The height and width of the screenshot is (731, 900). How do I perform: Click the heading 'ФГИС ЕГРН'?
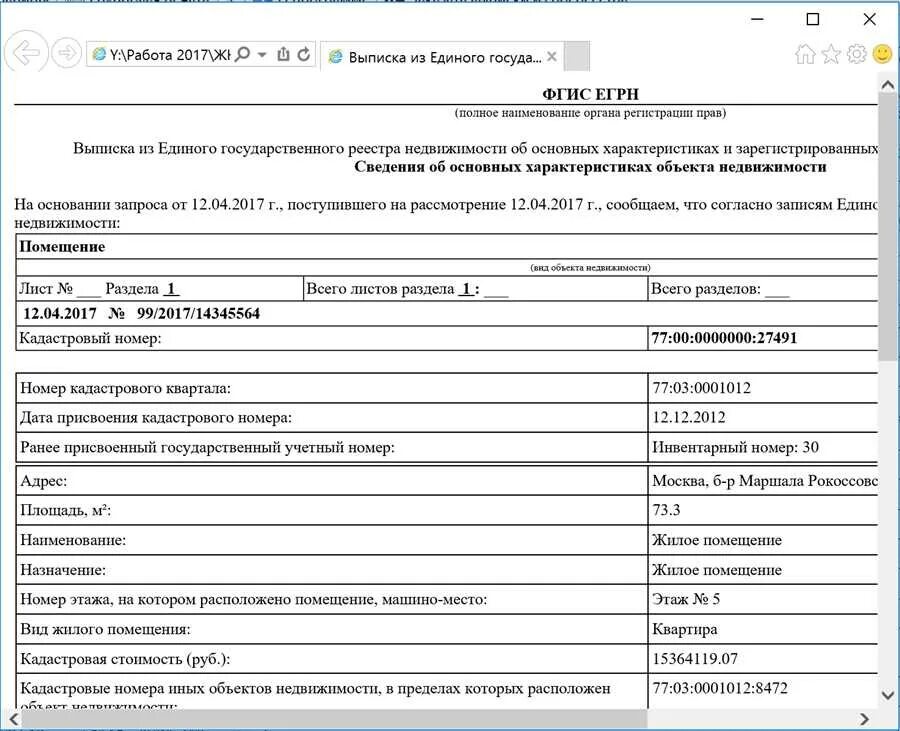(x=590, y=94)
